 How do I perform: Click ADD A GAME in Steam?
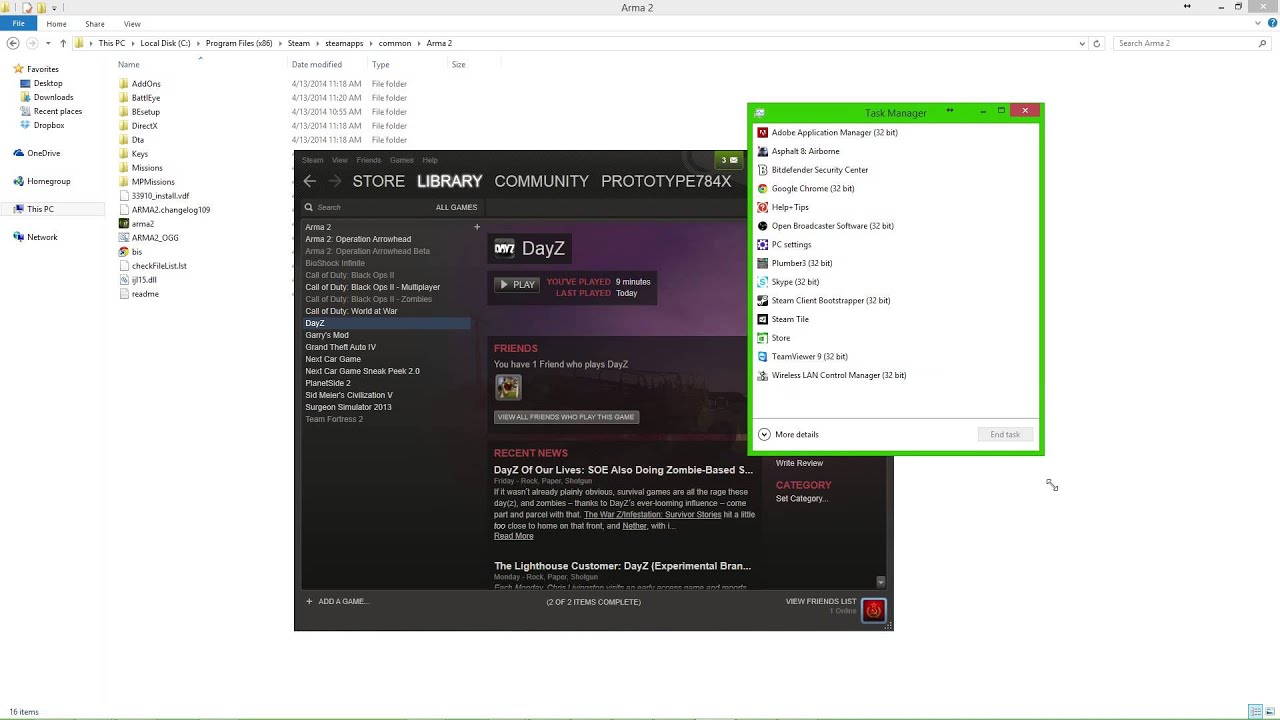337,601
